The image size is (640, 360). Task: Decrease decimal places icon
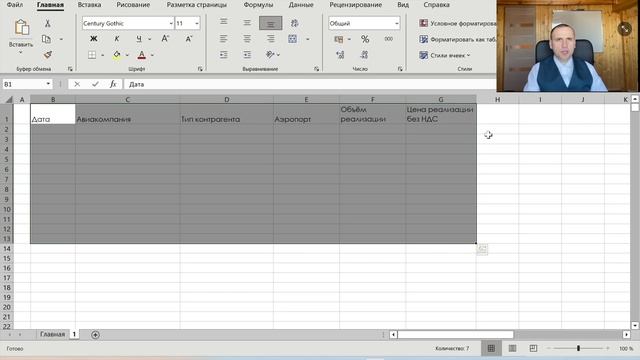[x=364, y=55]
